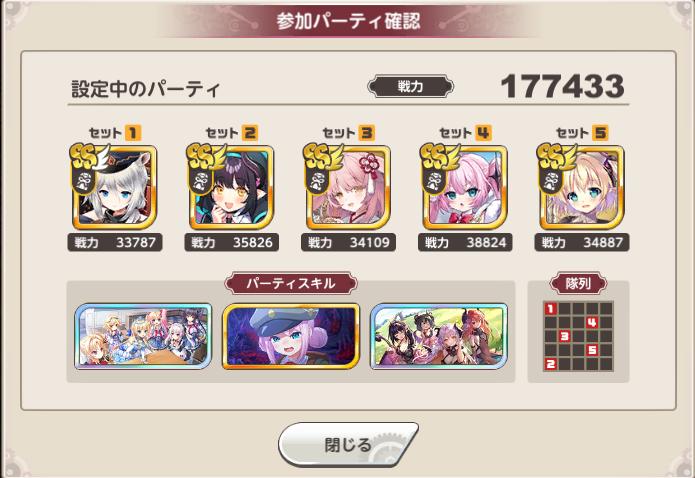
Task: Close the dialog with 閉じる button
Action: pos(348,444)
